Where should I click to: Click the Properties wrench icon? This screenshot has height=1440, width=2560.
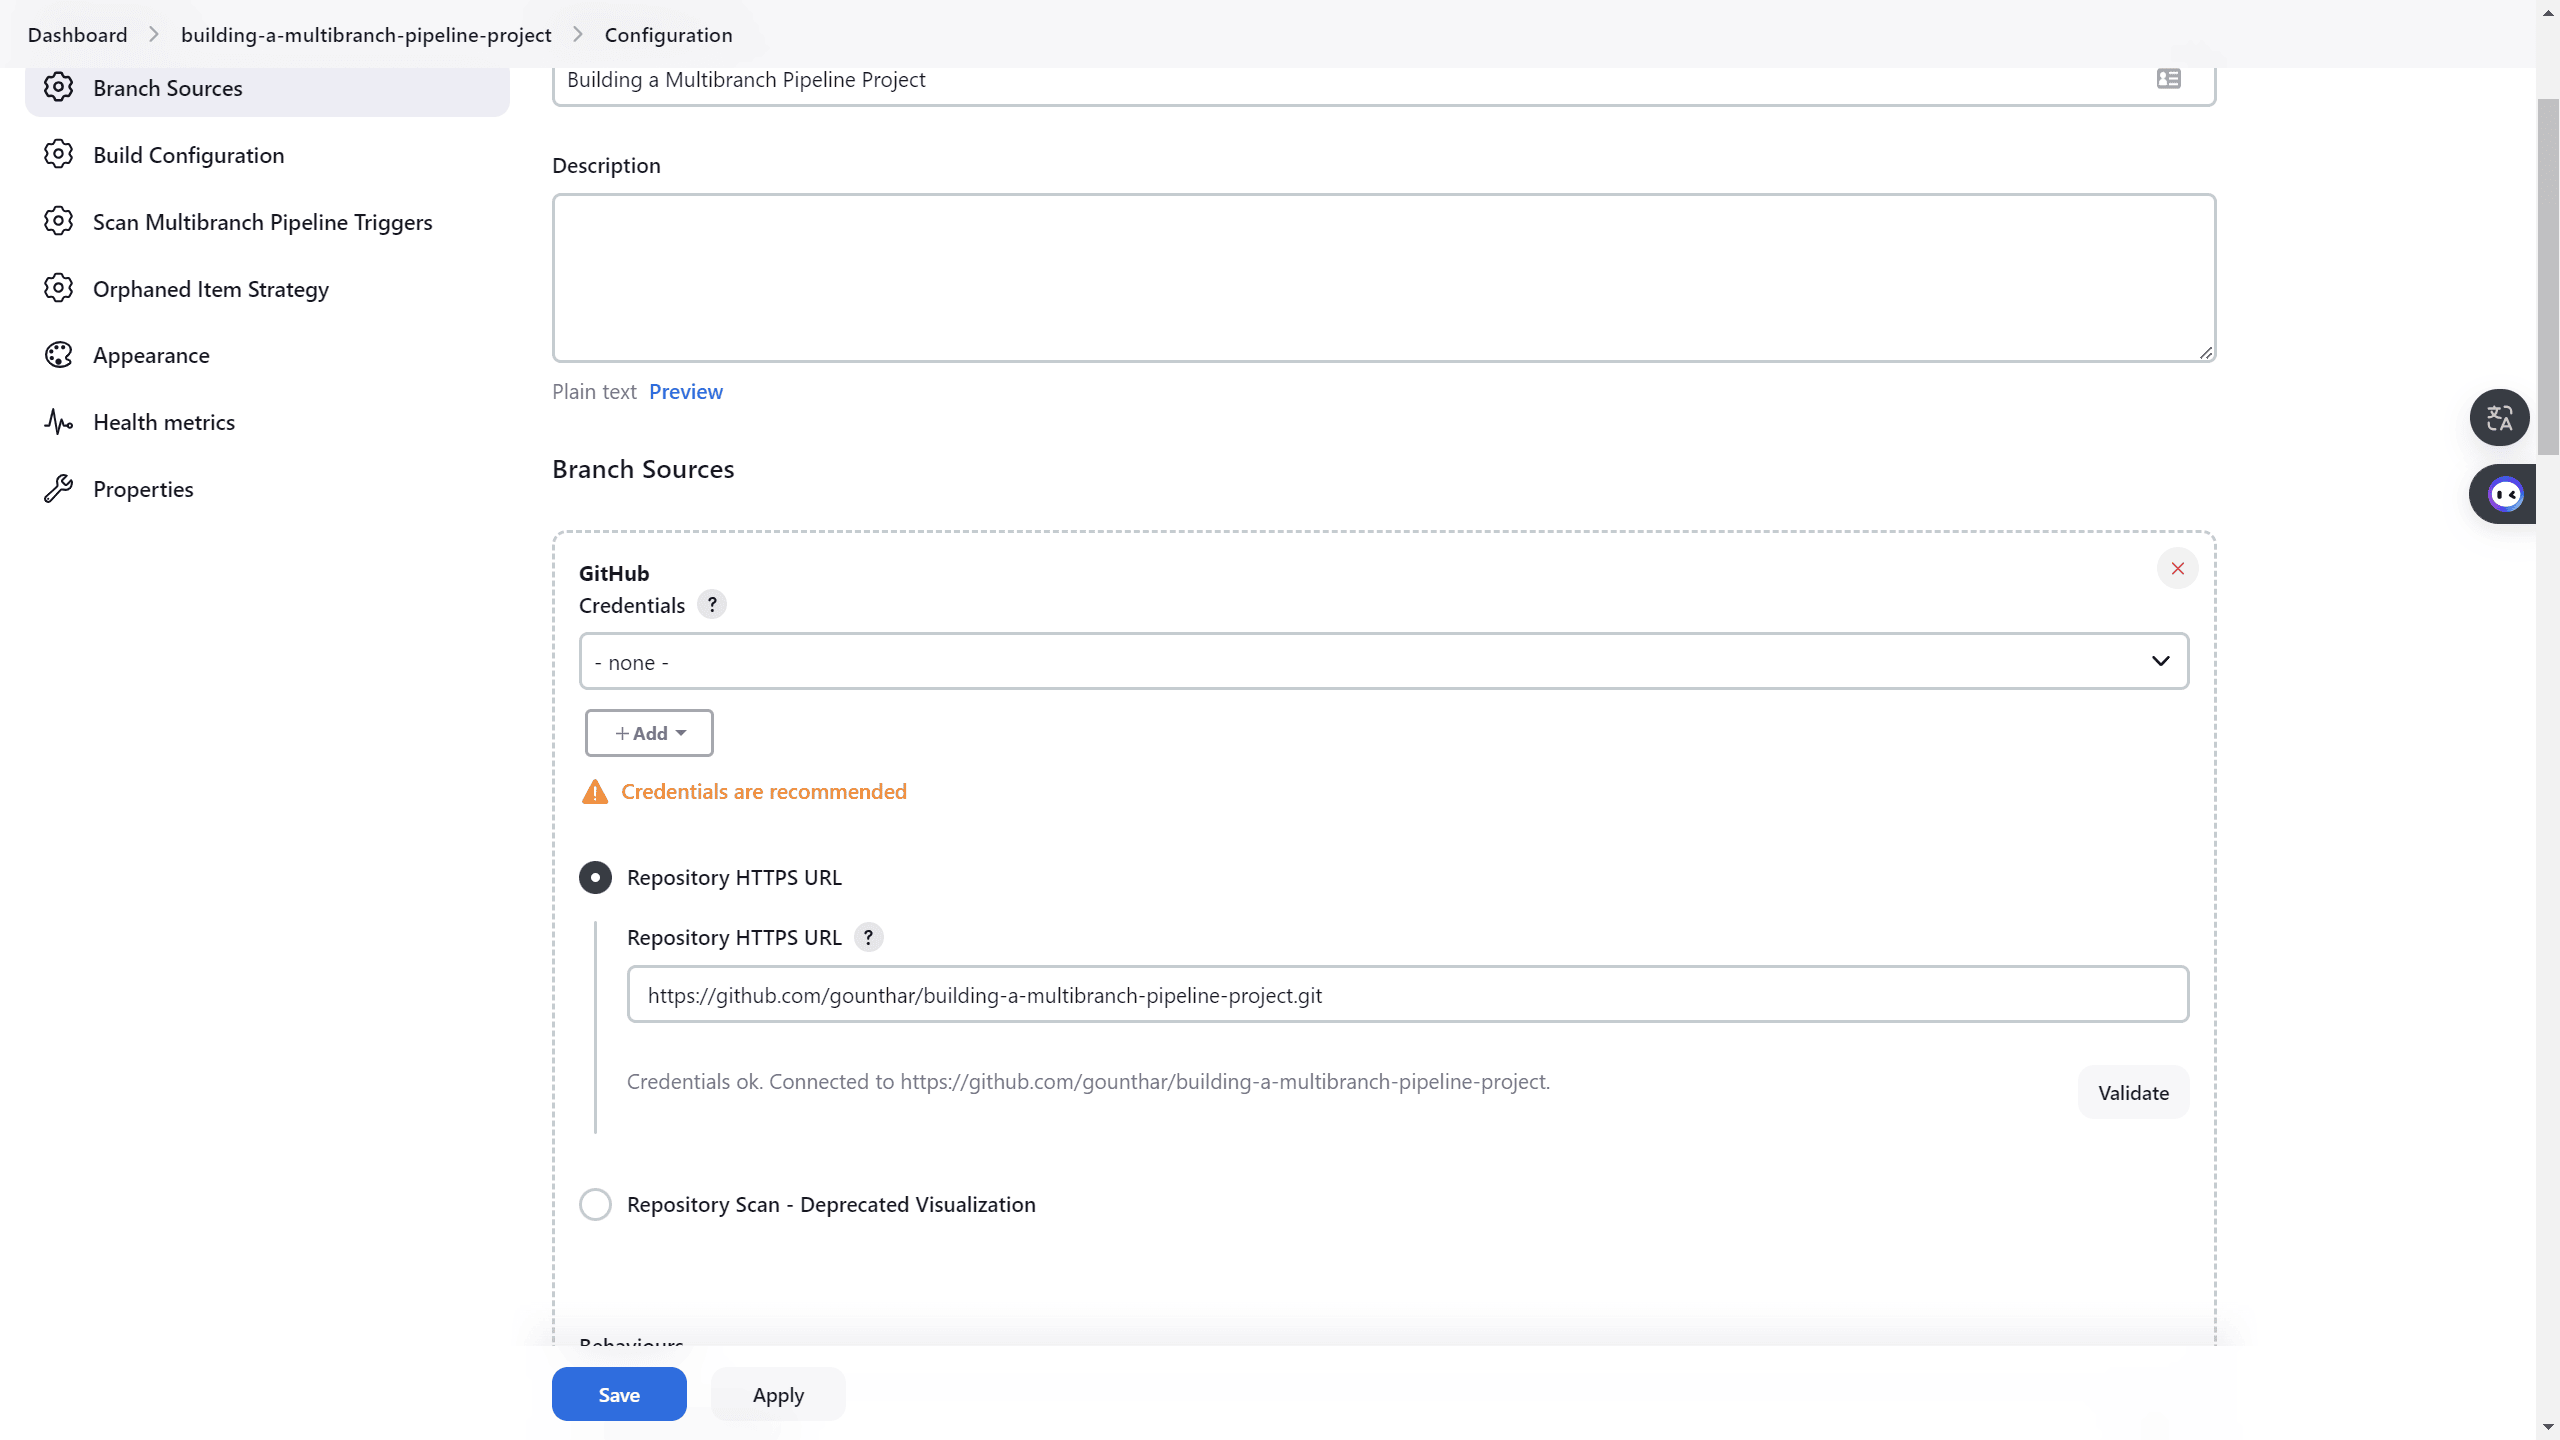coord(58,489)
